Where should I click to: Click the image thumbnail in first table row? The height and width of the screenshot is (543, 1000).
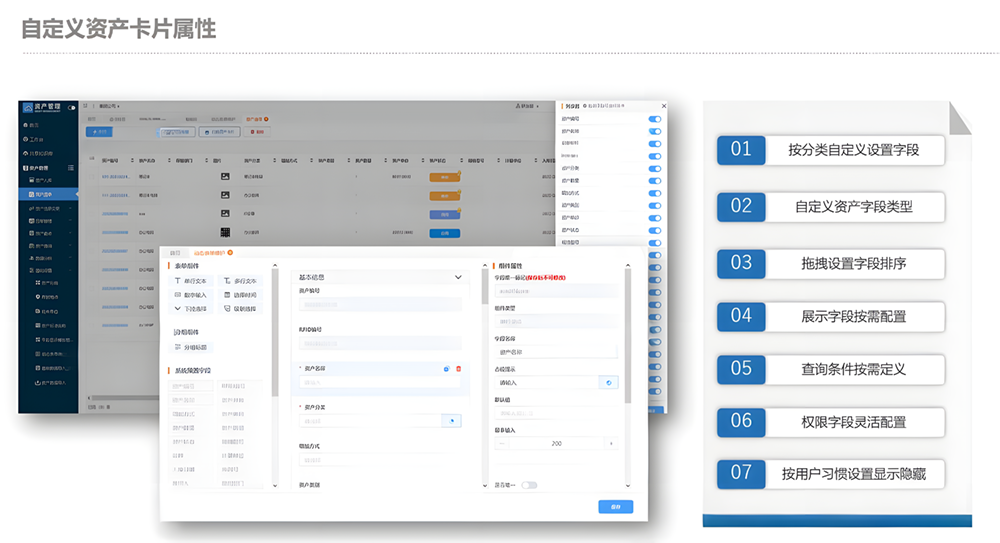pos(225,177)
